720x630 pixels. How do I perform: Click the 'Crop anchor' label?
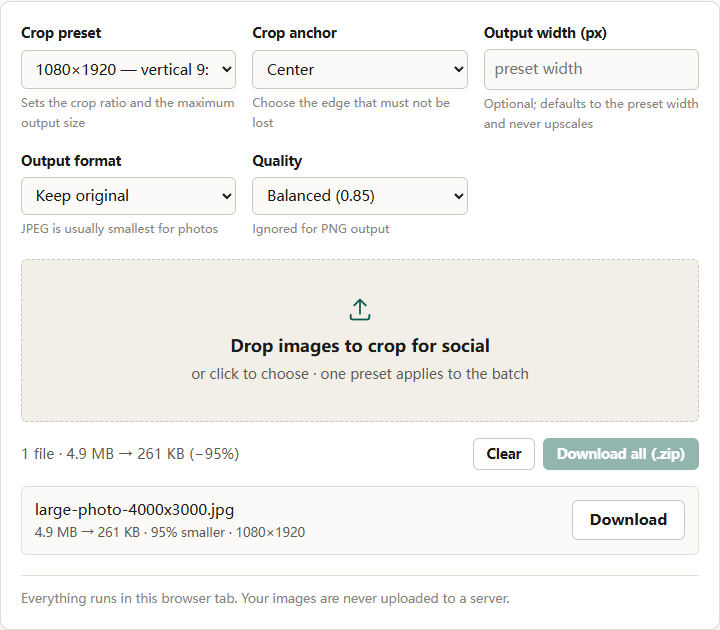(294, 33)
